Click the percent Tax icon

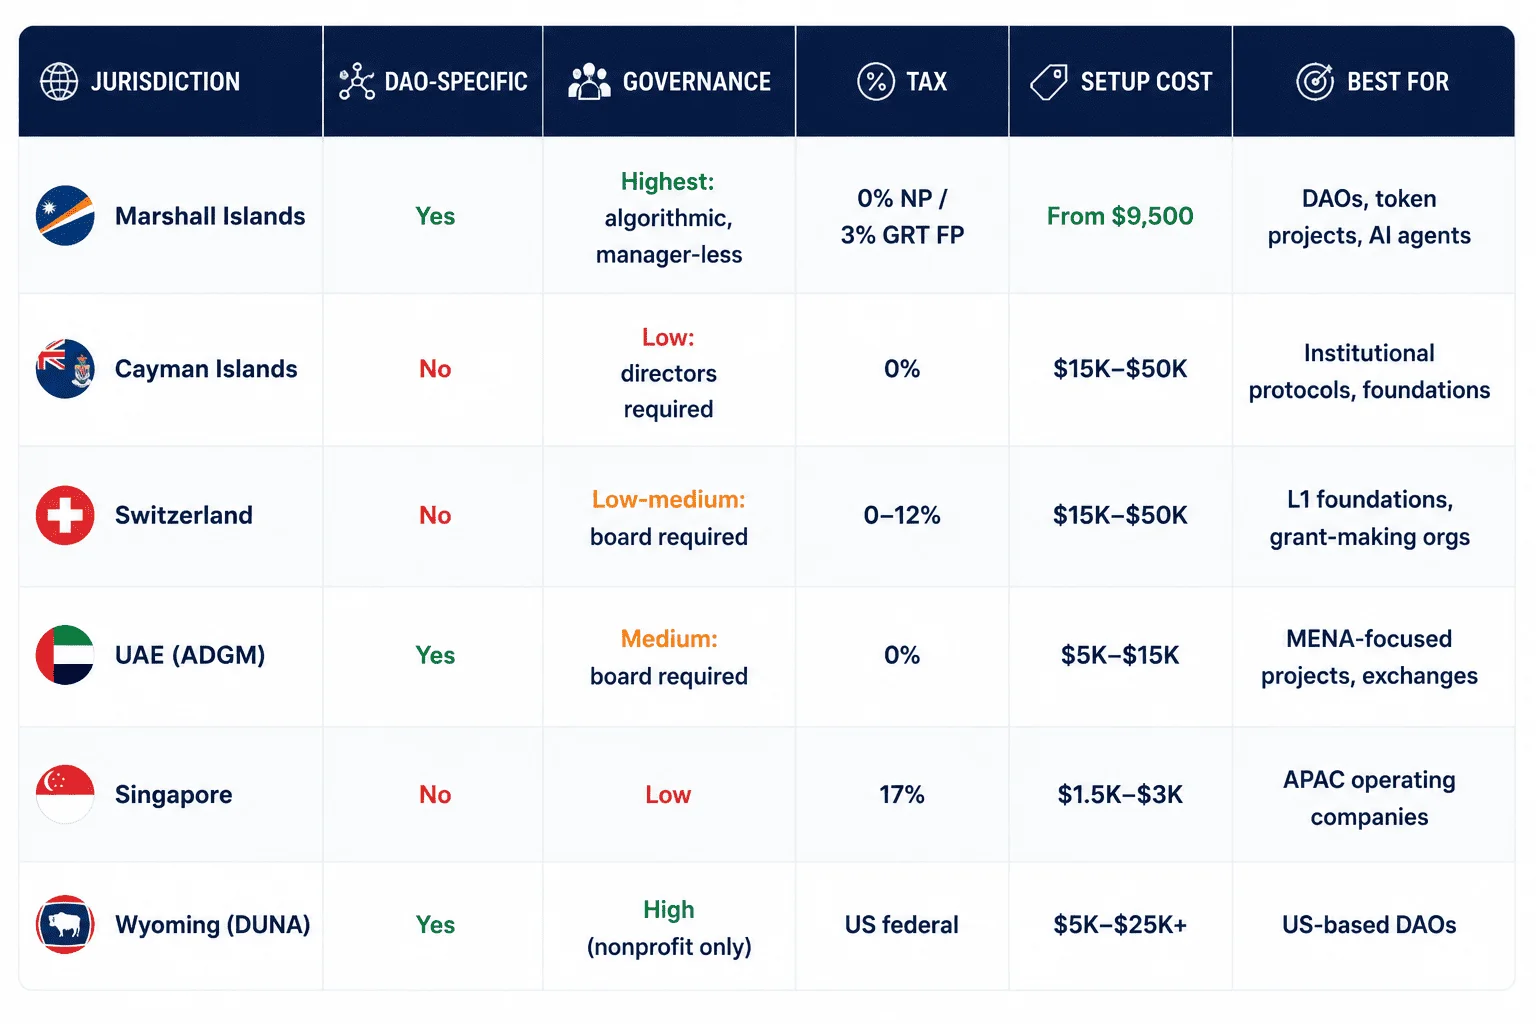coord(876,81)
